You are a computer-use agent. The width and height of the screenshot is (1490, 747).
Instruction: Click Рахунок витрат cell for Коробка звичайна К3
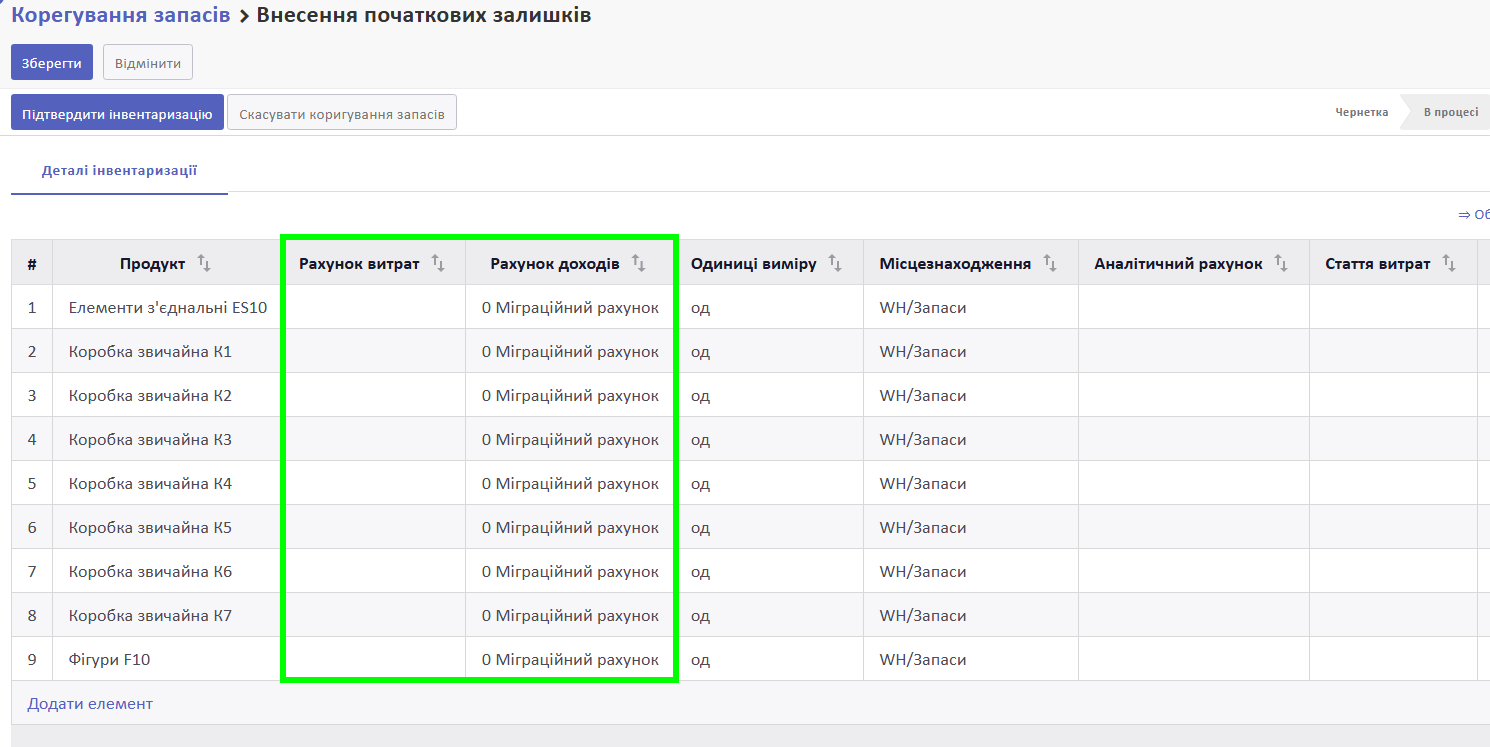(374, 439)
